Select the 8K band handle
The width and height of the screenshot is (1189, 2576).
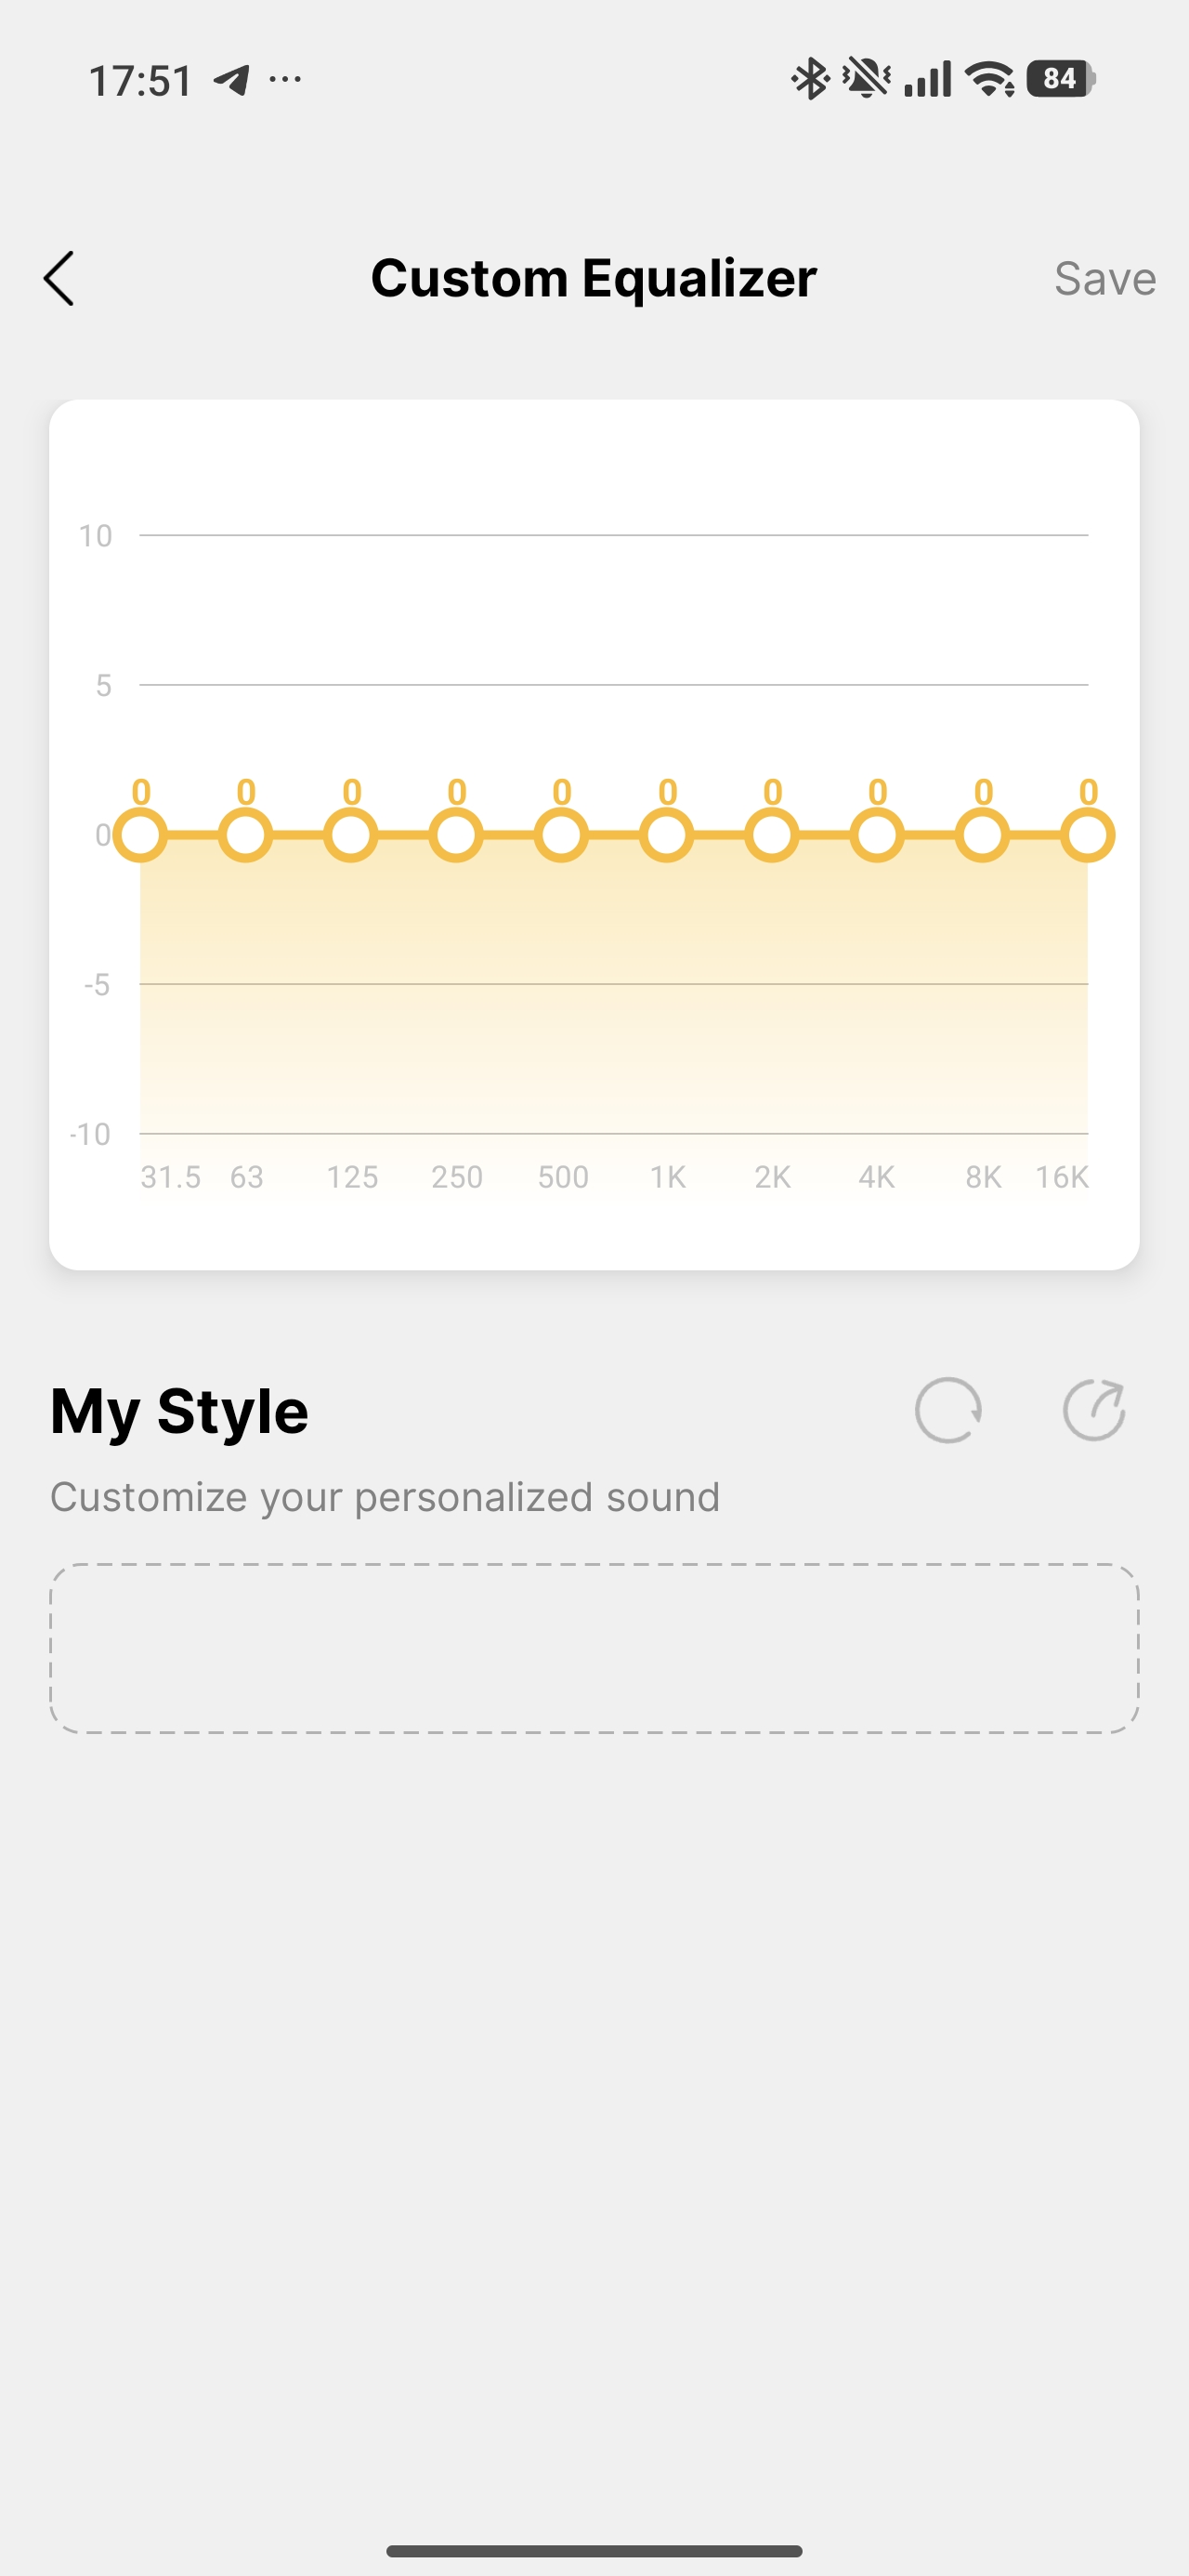[983, 835]
